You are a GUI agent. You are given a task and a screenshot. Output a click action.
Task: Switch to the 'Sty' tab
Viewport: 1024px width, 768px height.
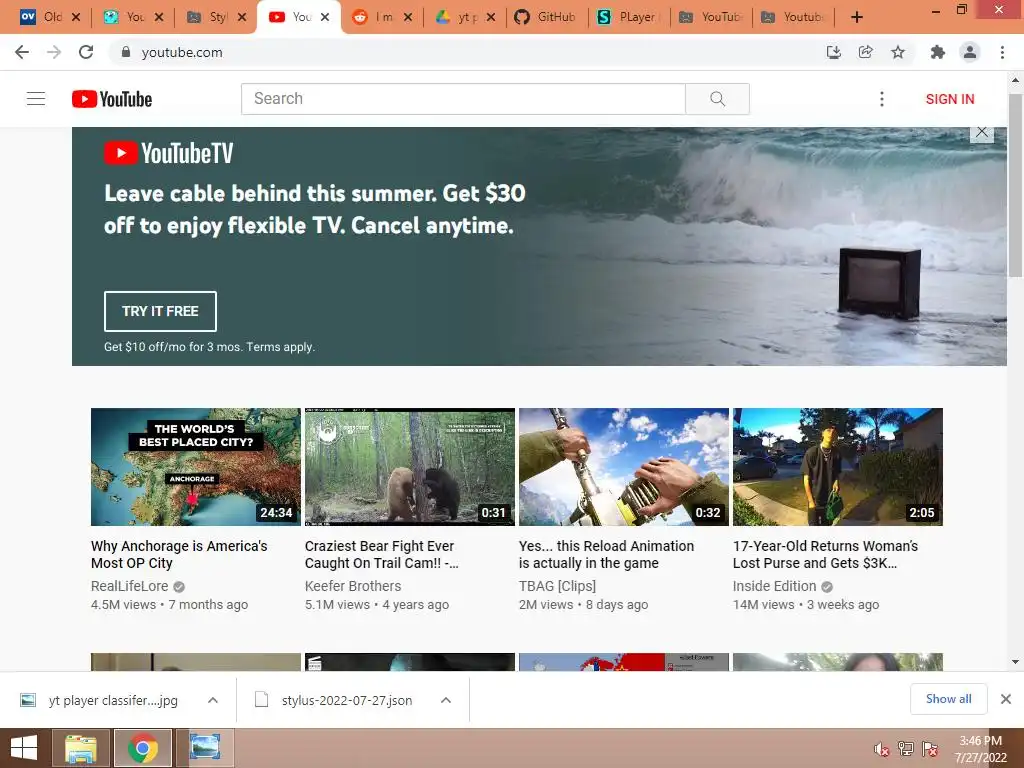[x=216, y=17]
